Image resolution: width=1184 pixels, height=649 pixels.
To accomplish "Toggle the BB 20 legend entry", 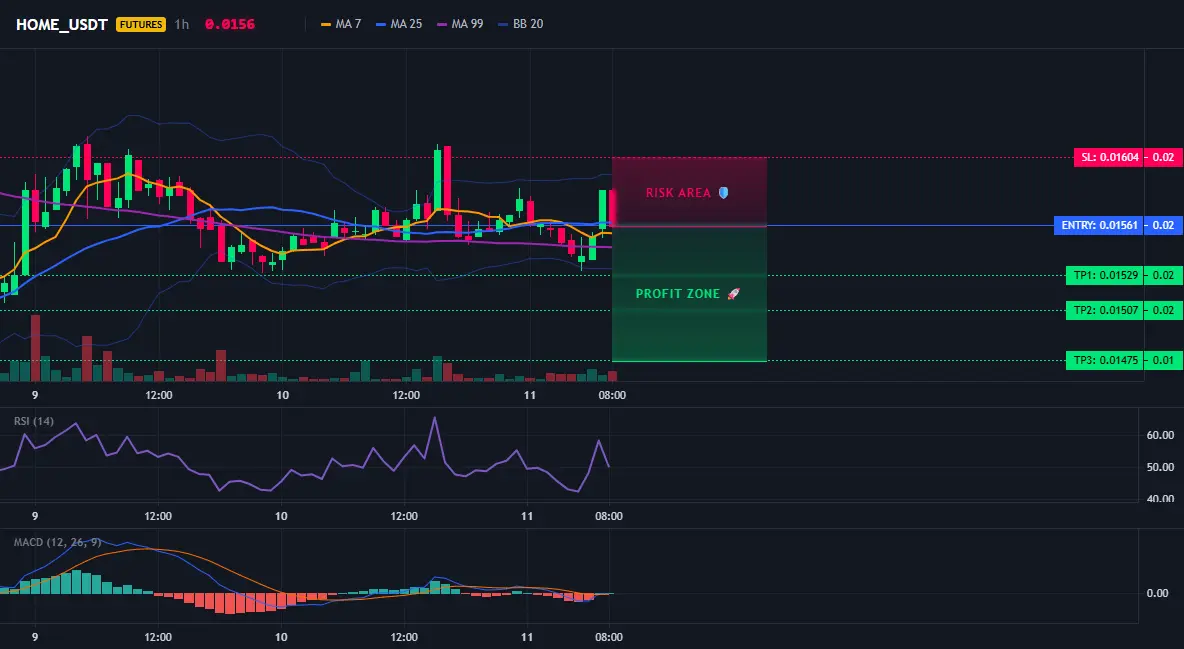I will [520, 24].
